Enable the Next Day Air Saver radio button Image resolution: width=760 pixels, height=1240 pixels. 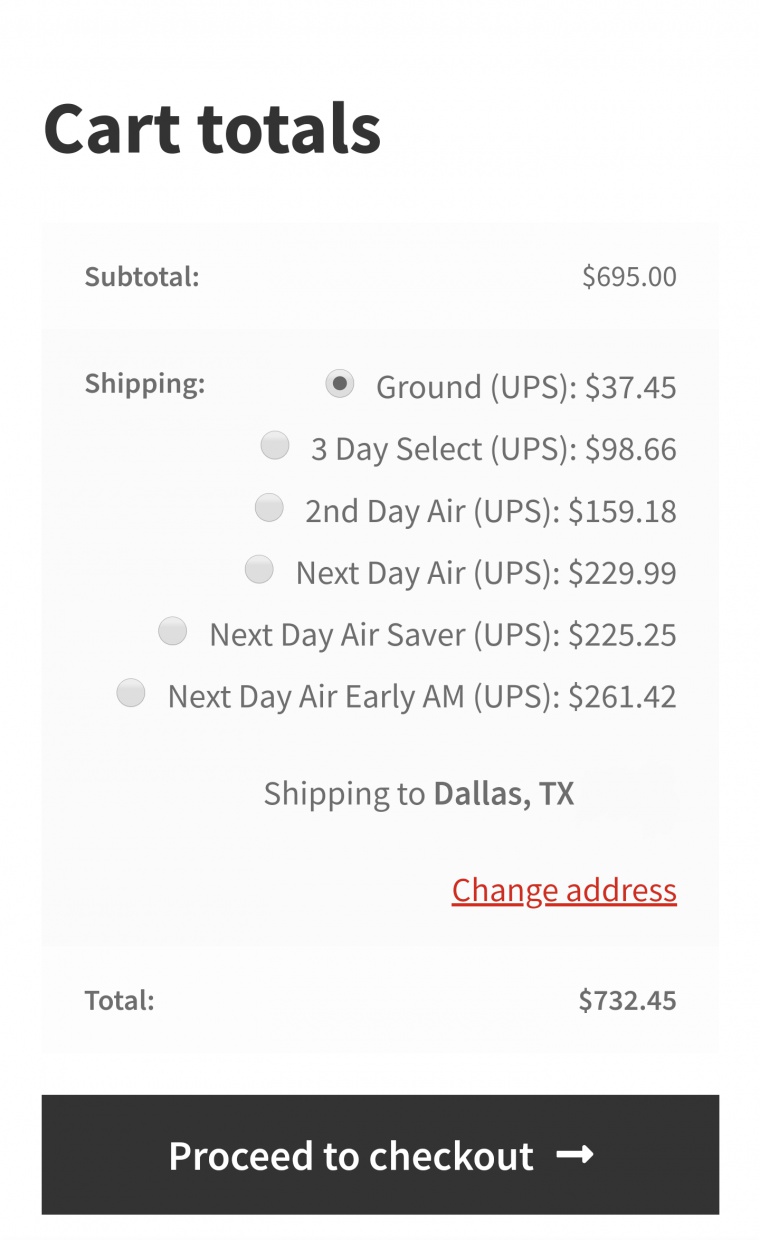(x=173, y=632)
